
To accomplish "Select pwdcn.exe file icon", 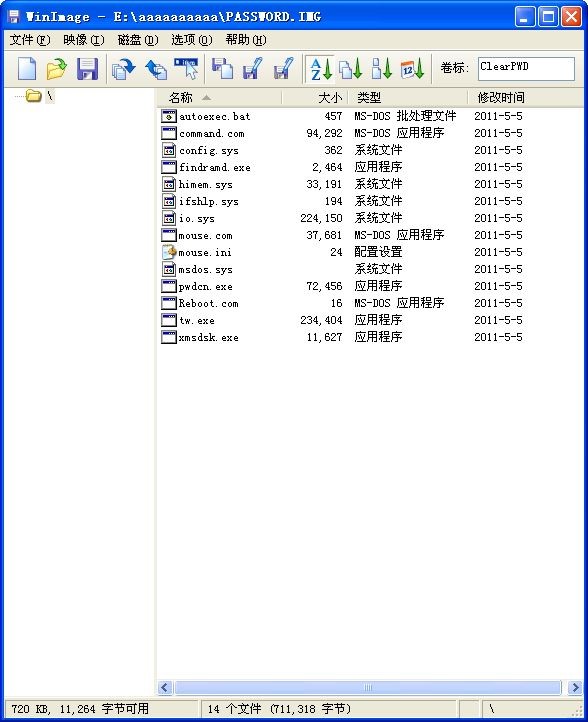I will point(169,286).
